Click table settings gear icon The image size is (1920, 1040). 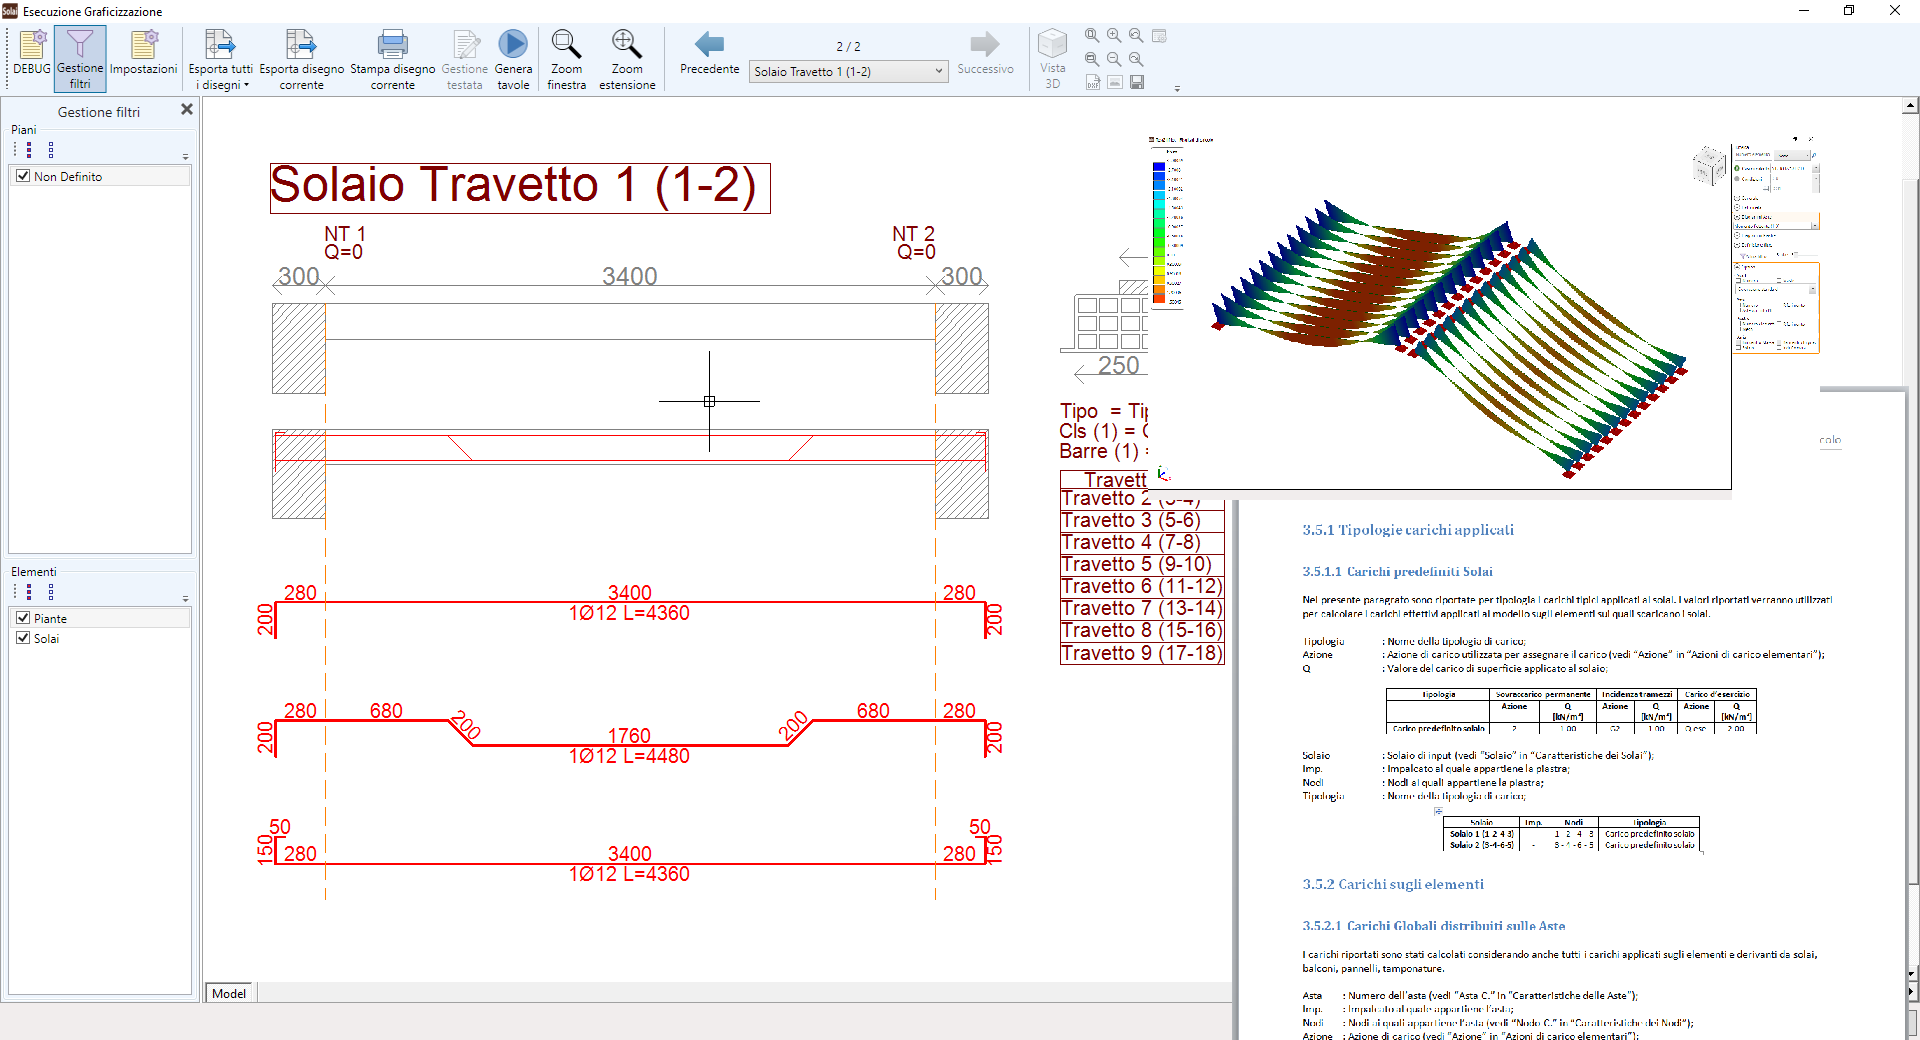[1159, 36]
